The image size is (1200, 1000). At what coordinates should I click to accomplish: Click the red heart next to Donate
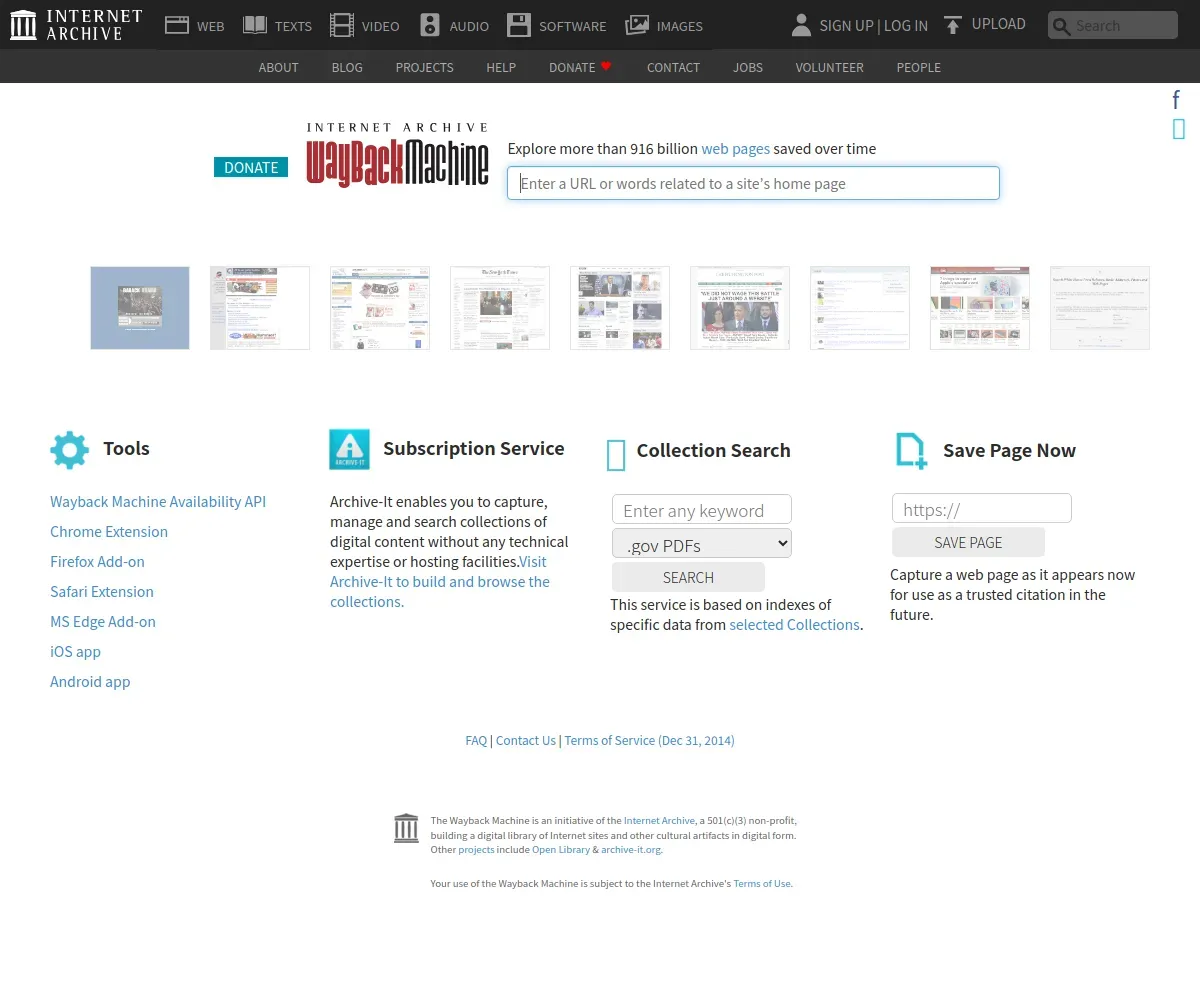(606, 66)
